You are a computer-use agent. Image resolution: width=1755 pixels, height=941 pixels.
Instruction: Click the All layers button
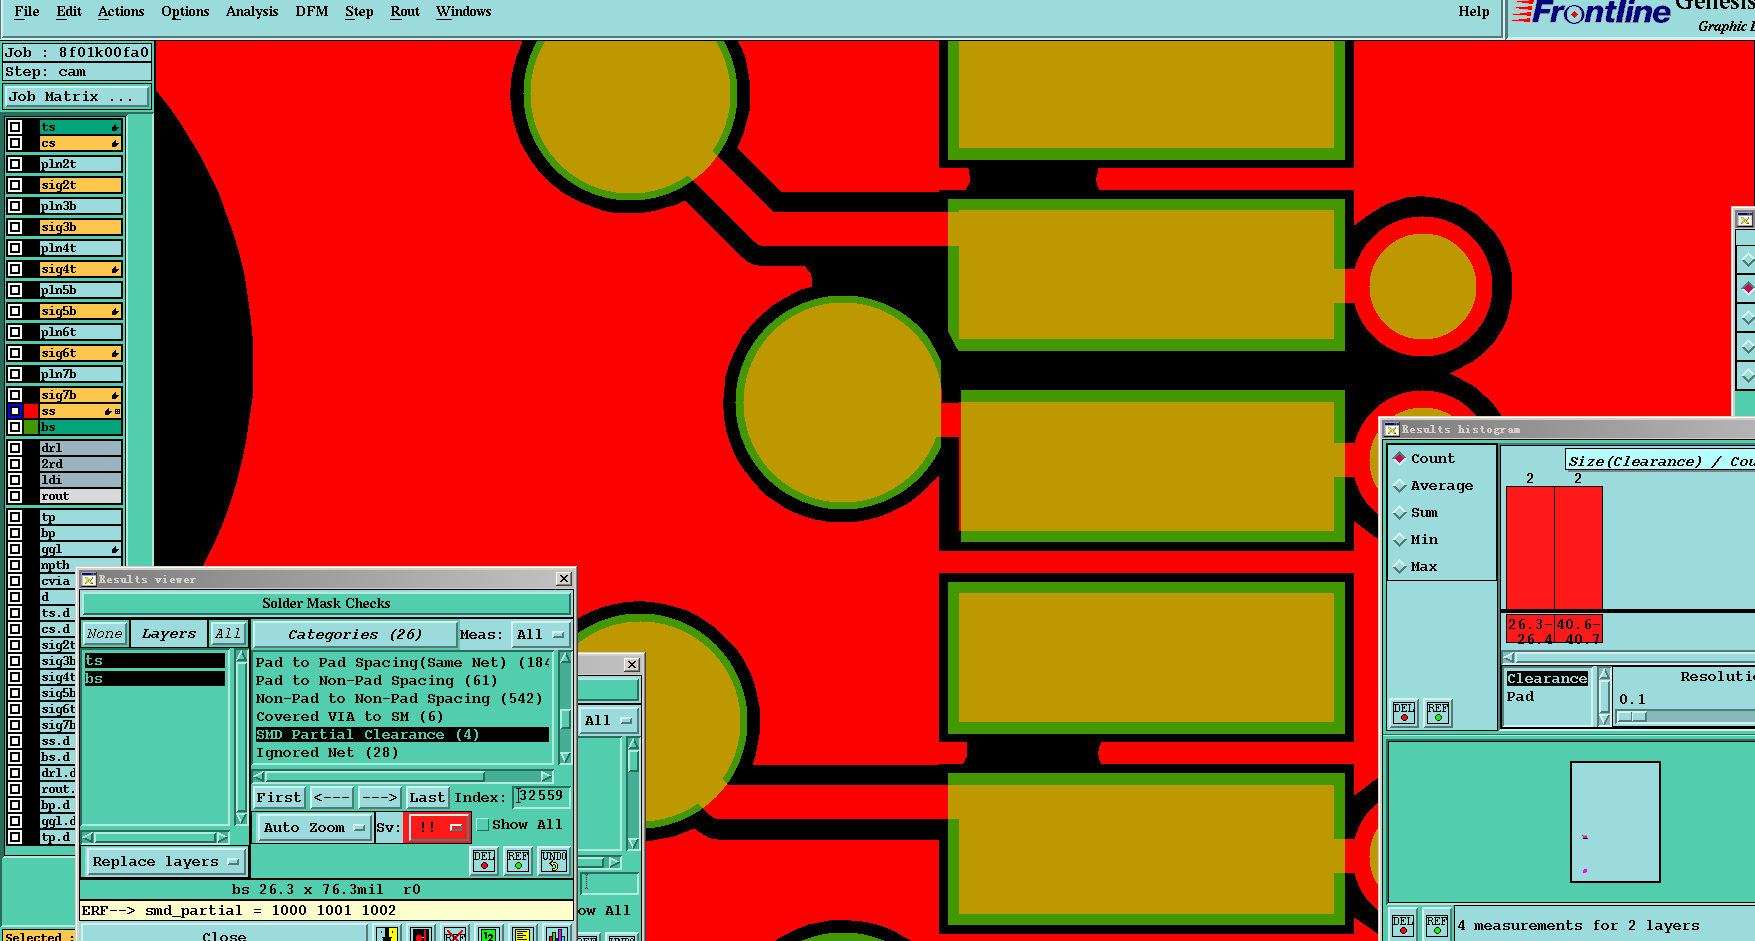tap(228, 634)
